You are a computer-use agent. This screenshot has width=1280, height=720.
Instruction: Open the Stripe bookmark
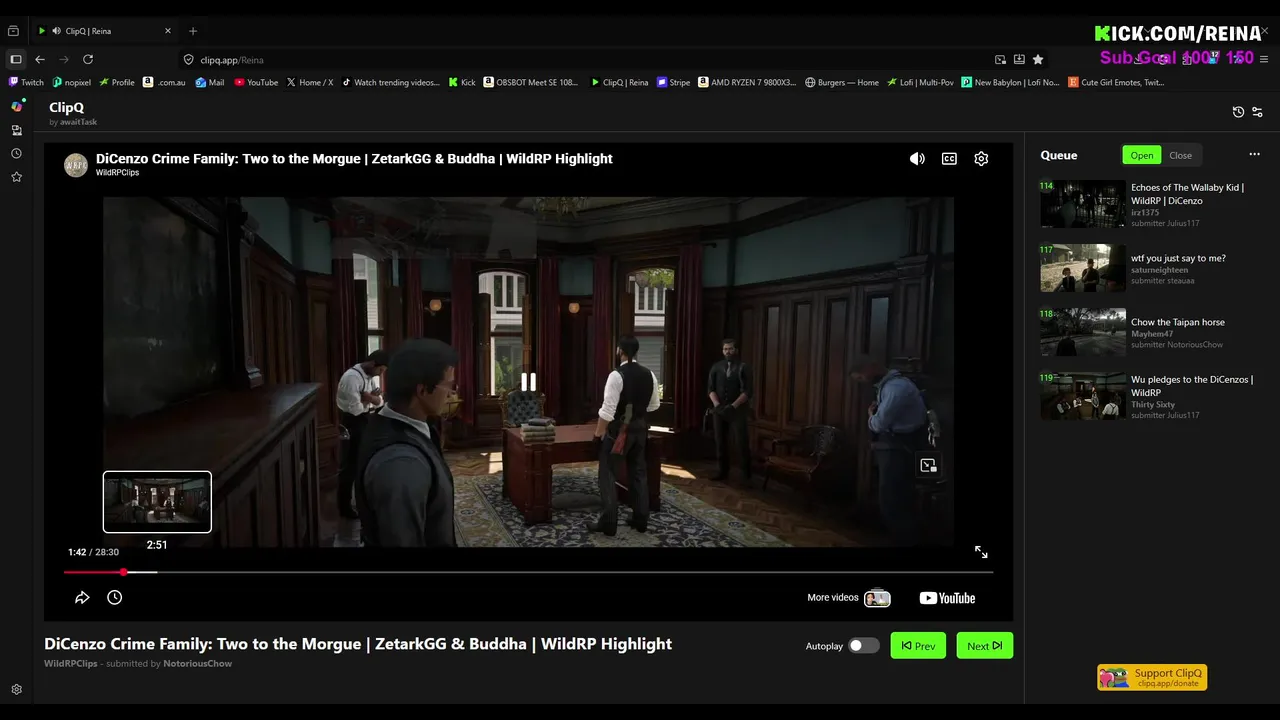(x=674, y=82)
